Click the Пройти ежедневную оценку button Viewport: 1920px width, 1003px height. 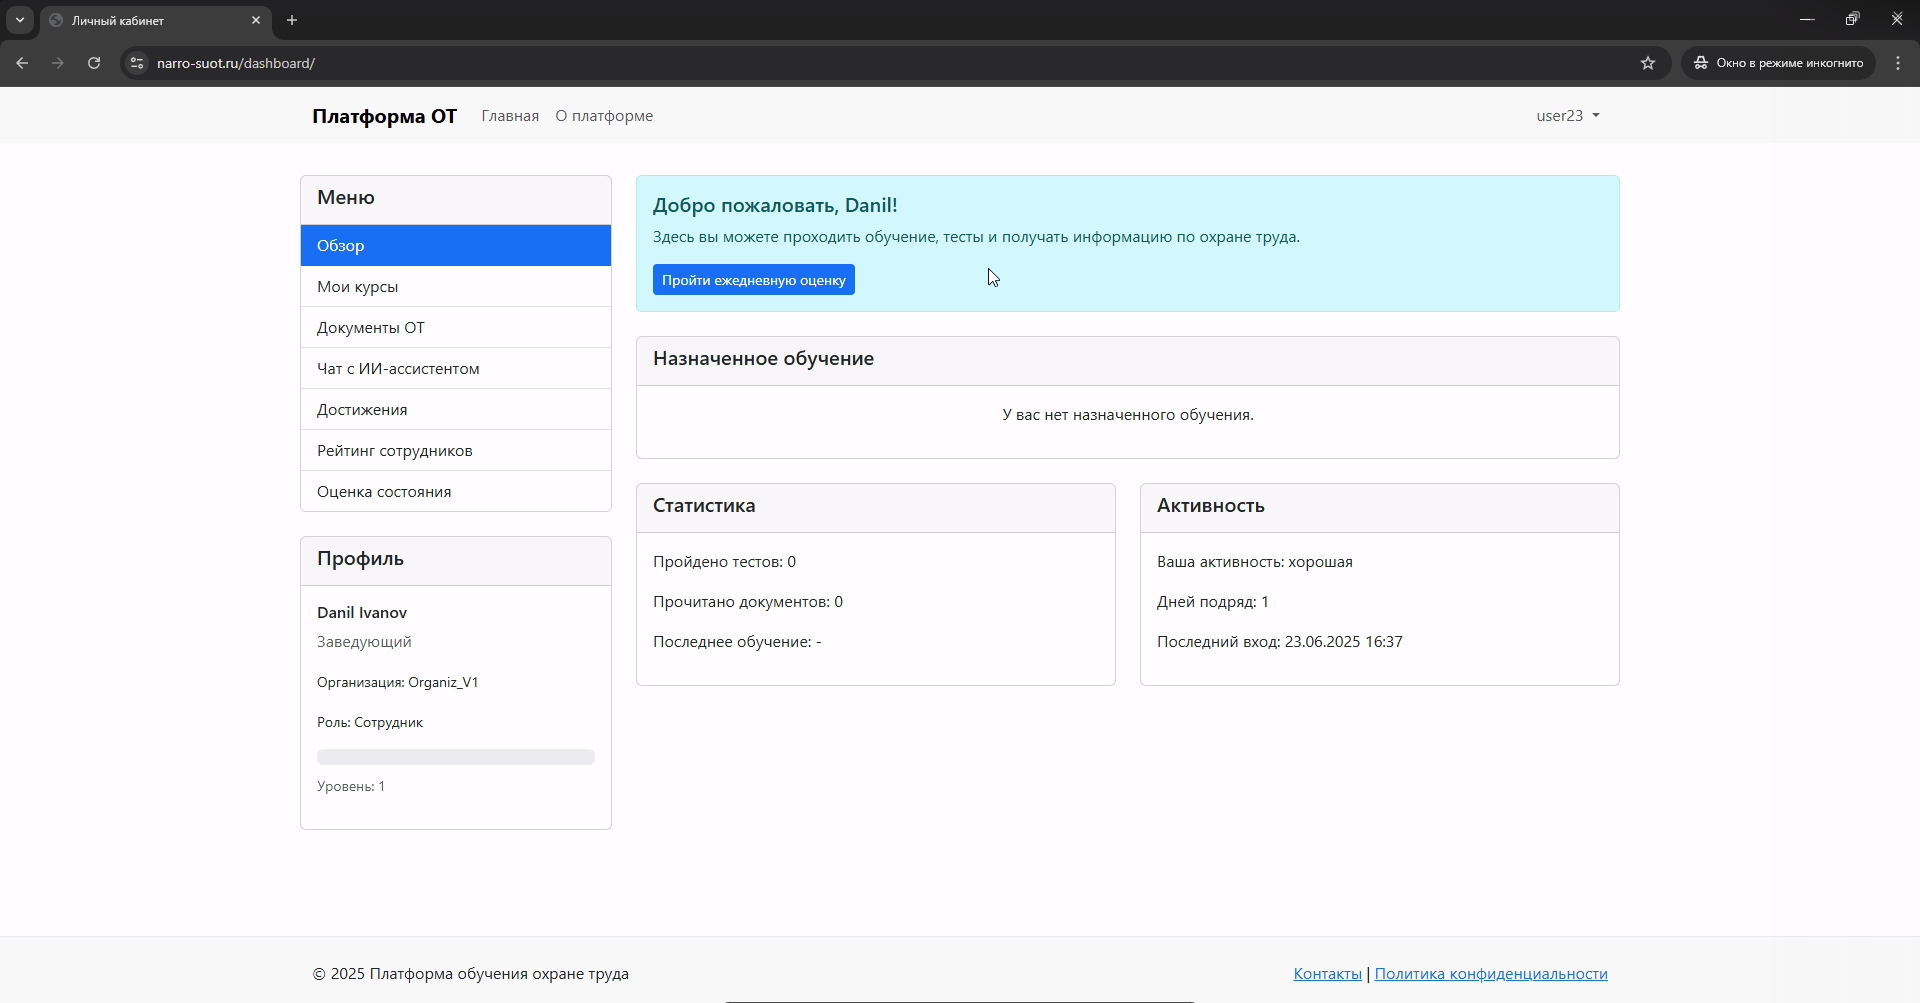click(753, 280)
